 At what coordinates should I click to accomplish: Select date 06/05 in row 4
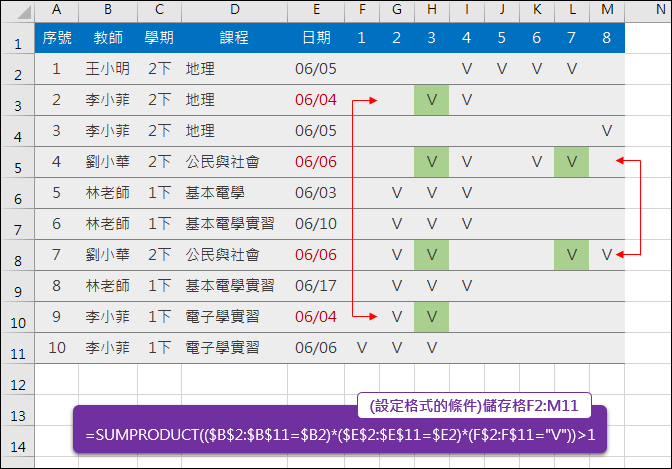[316, 131]
